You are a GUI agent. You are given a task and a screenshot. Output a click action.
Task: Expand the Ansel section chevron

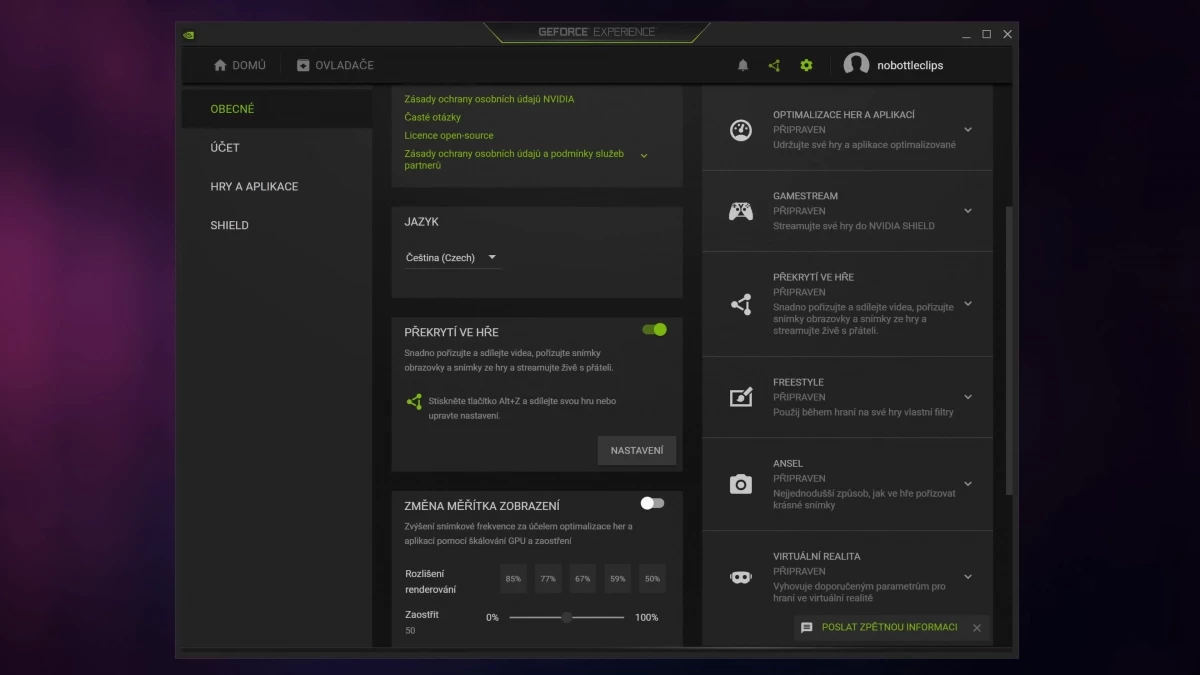click(968, 484)
